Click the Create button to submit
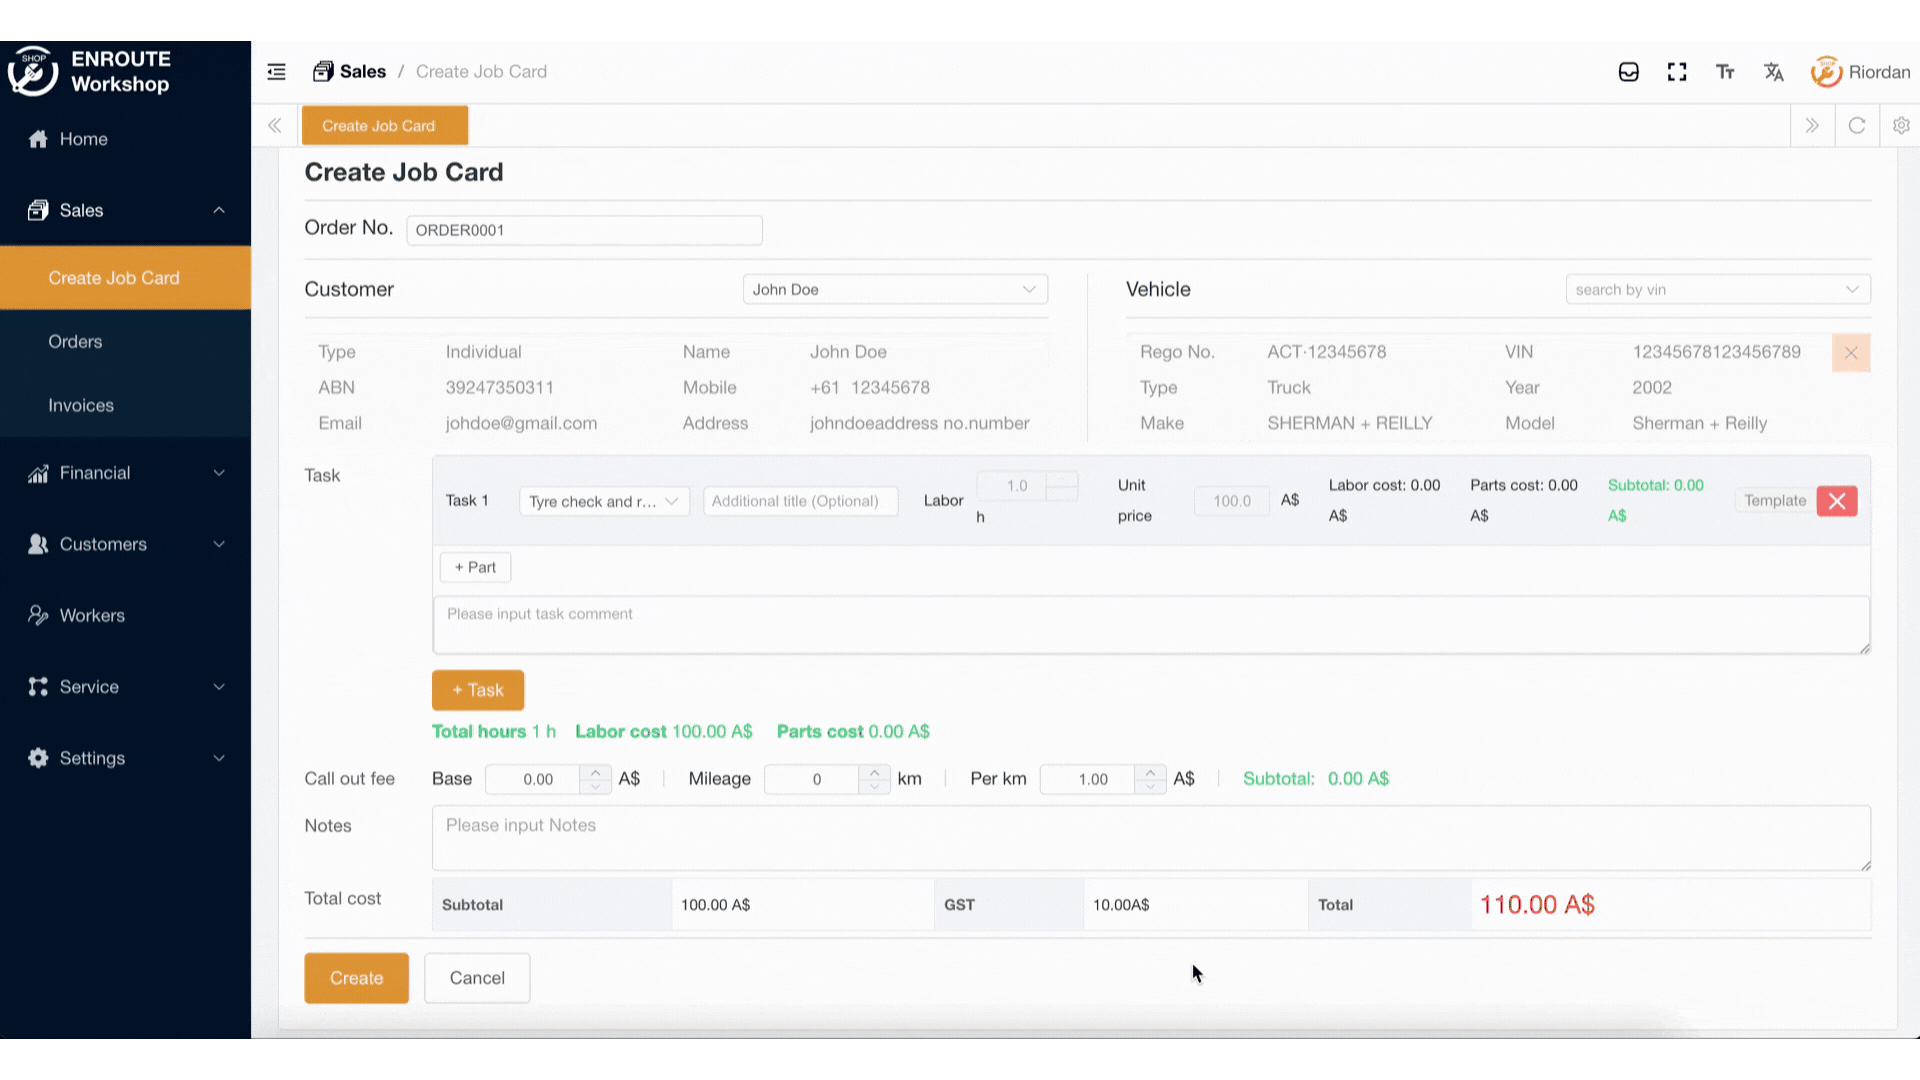 [356, 977]
